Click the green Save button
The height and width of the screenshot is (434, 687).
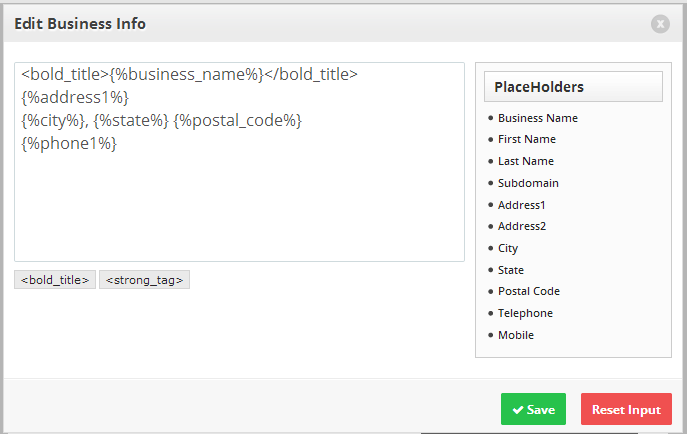[533, 410]
